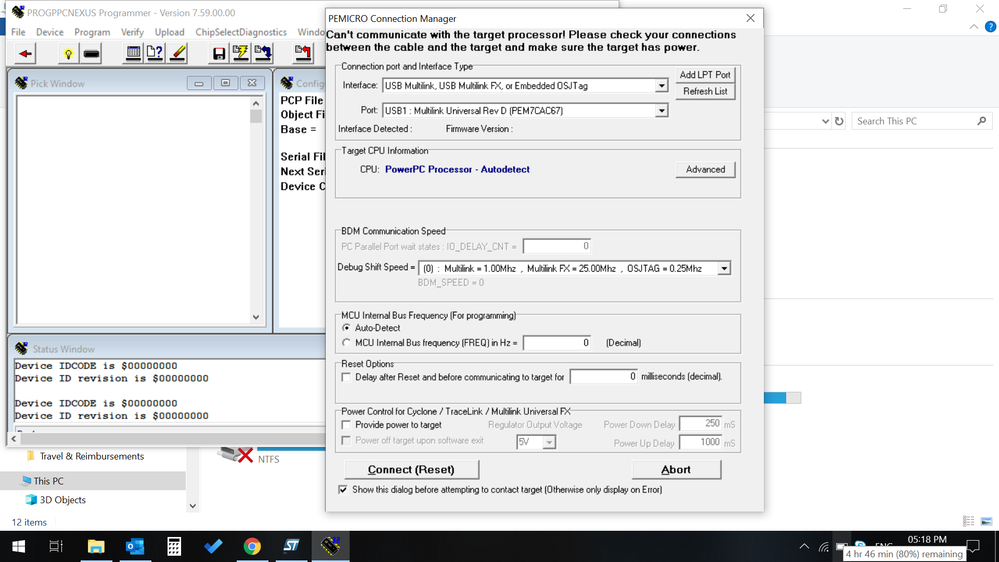Open the notification center icon
This screenshot has height=562, width=999.
coord(974,546)
